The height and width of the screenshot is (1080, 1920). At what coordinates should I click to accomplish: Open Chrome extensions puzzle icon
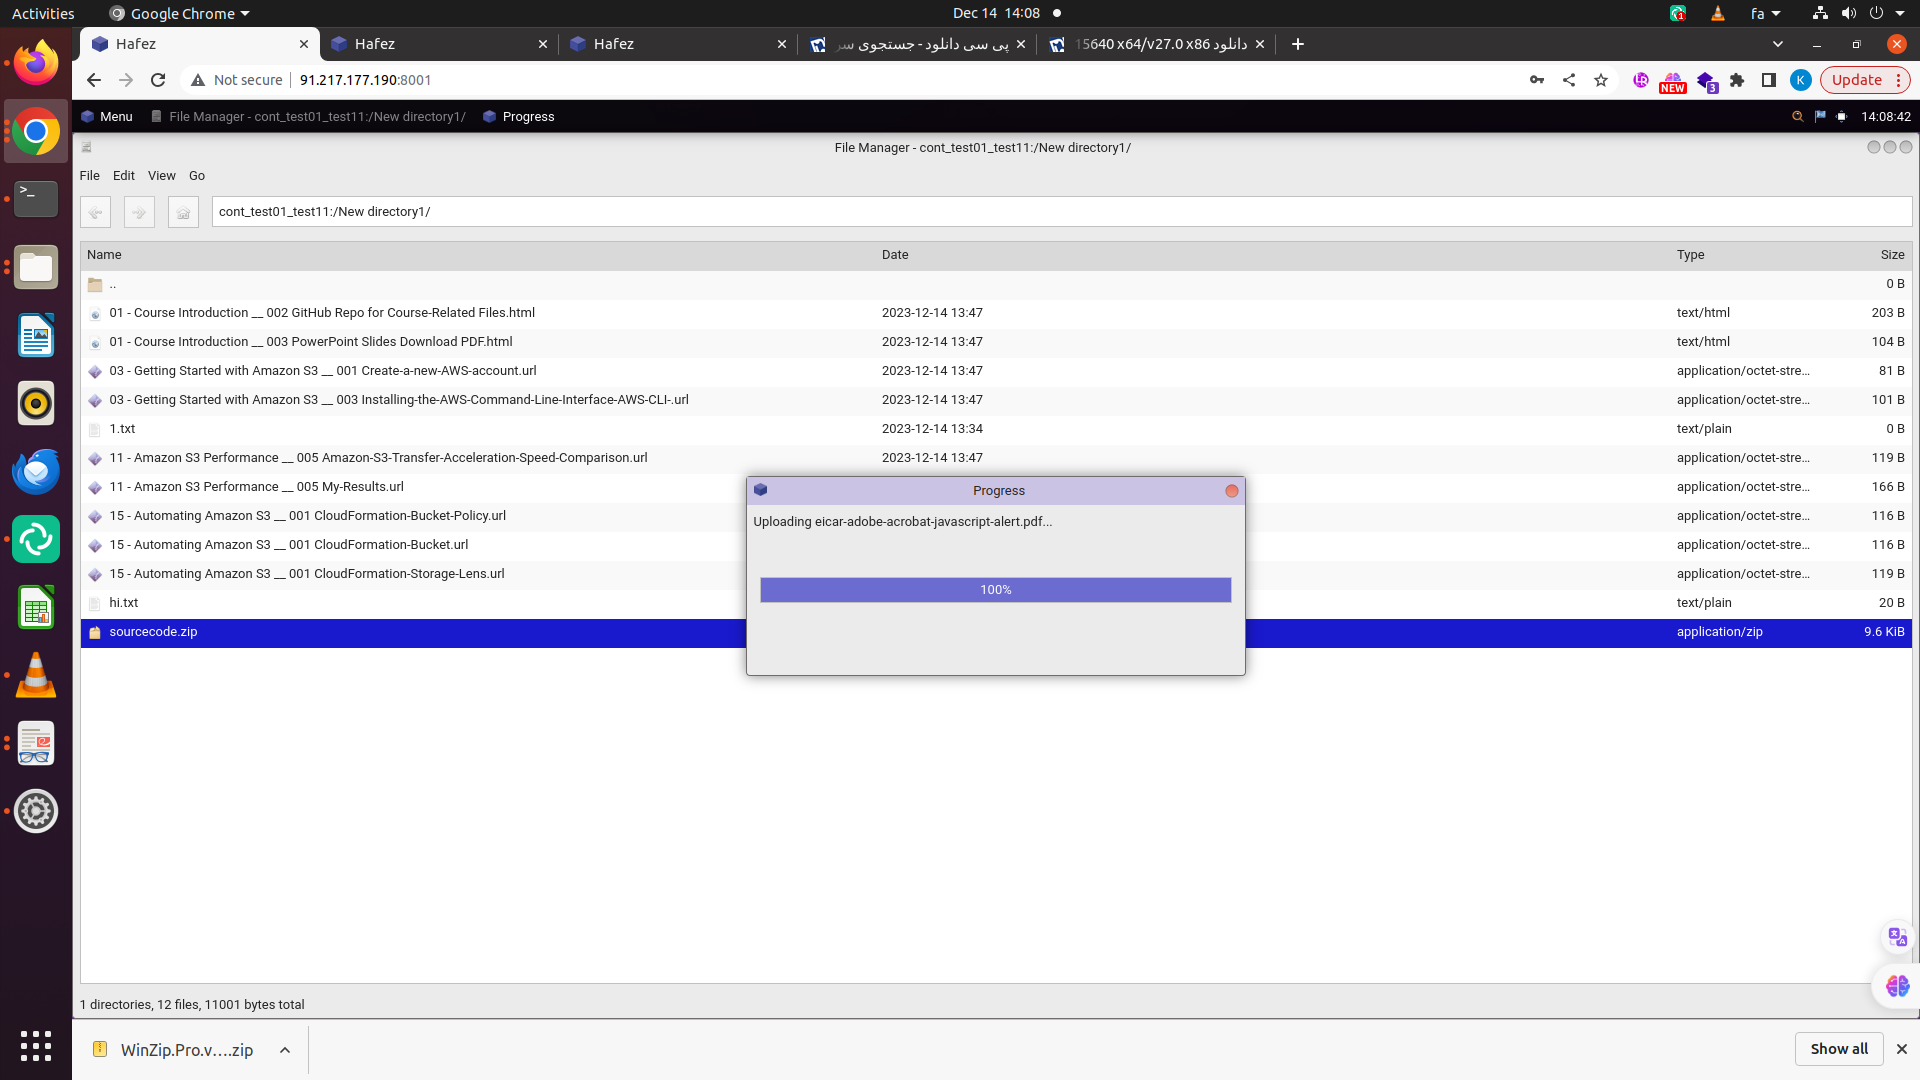coord(1737,80)
